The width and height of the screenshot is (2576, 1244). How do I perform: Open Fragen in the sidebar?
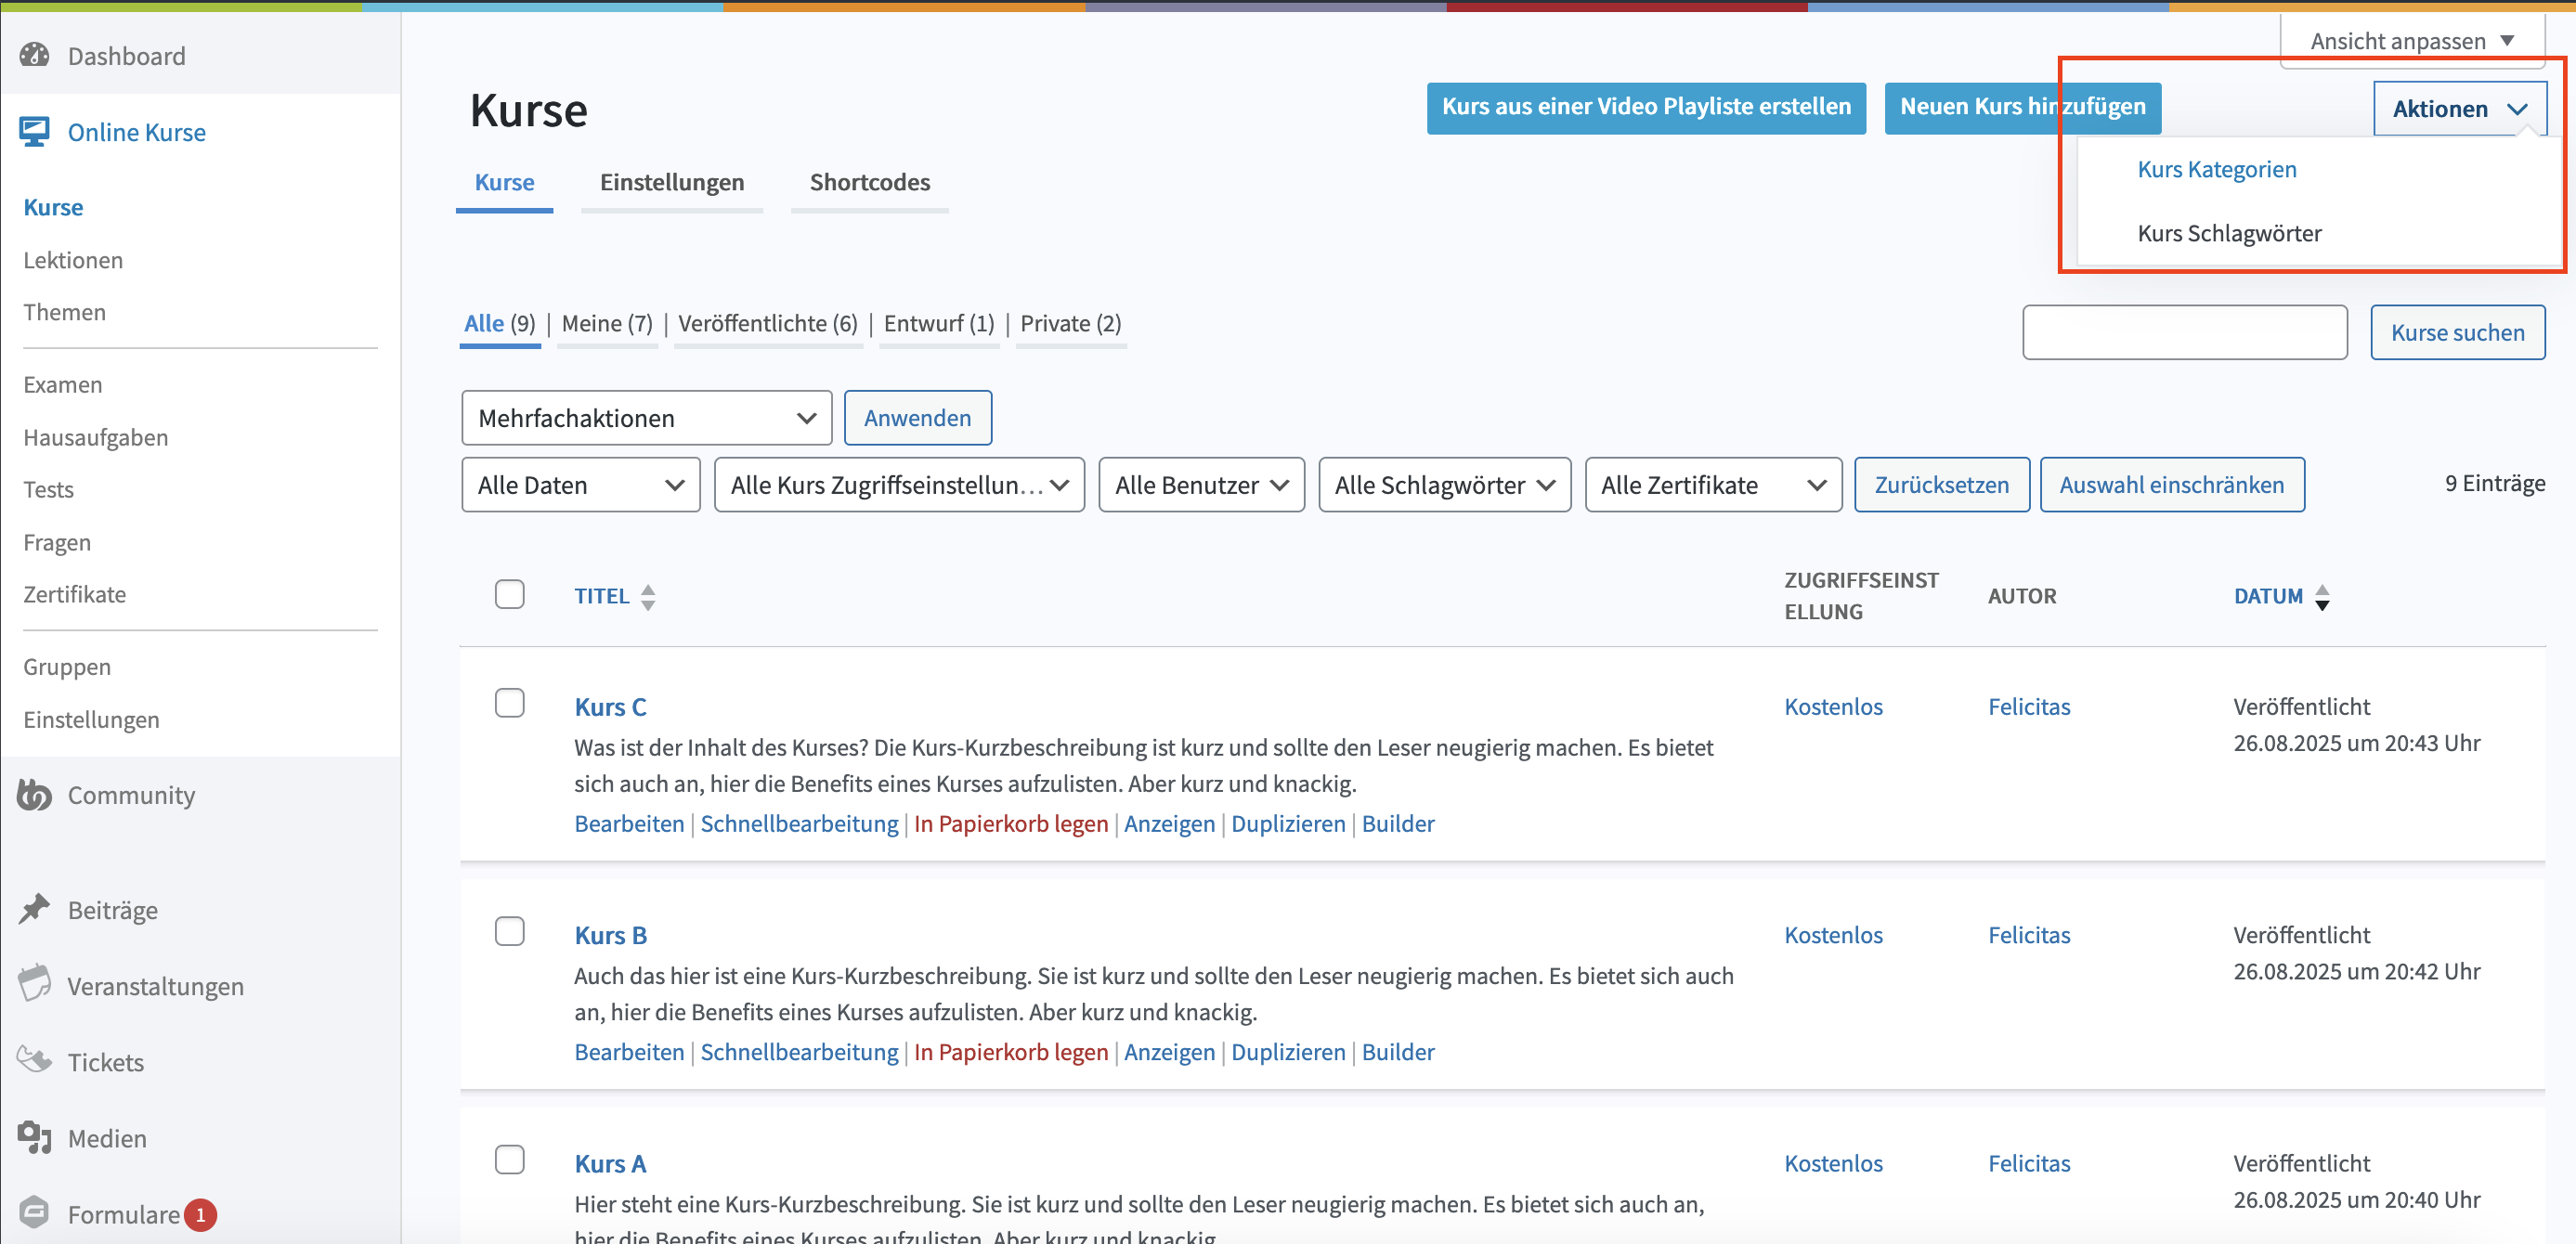[57, 542]
